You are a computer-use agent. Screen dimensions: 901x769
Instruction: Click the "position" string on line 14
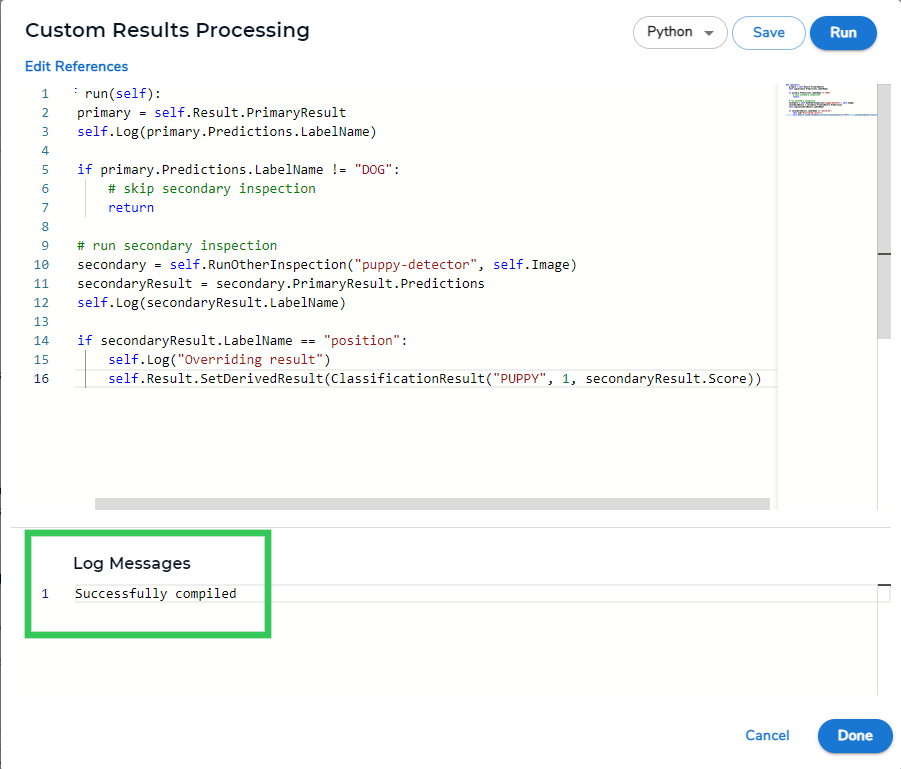[x=361, y=340]
